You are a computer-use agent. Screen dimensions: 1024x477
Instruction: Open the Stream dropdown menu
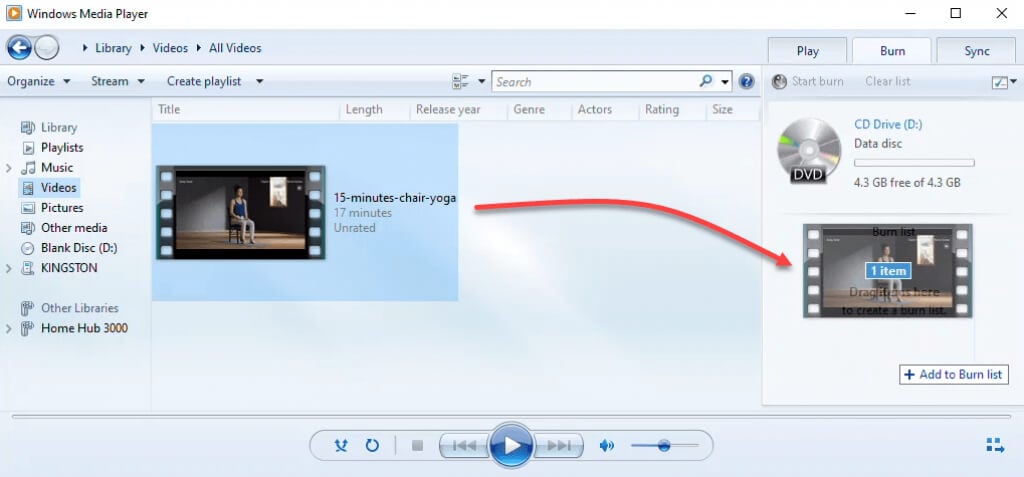tap(118, 82)
